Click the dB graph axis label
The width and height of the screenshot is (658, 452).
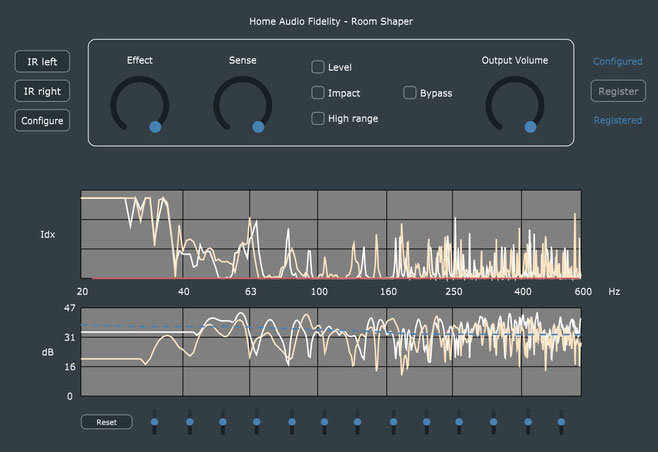tap(47, 352)
